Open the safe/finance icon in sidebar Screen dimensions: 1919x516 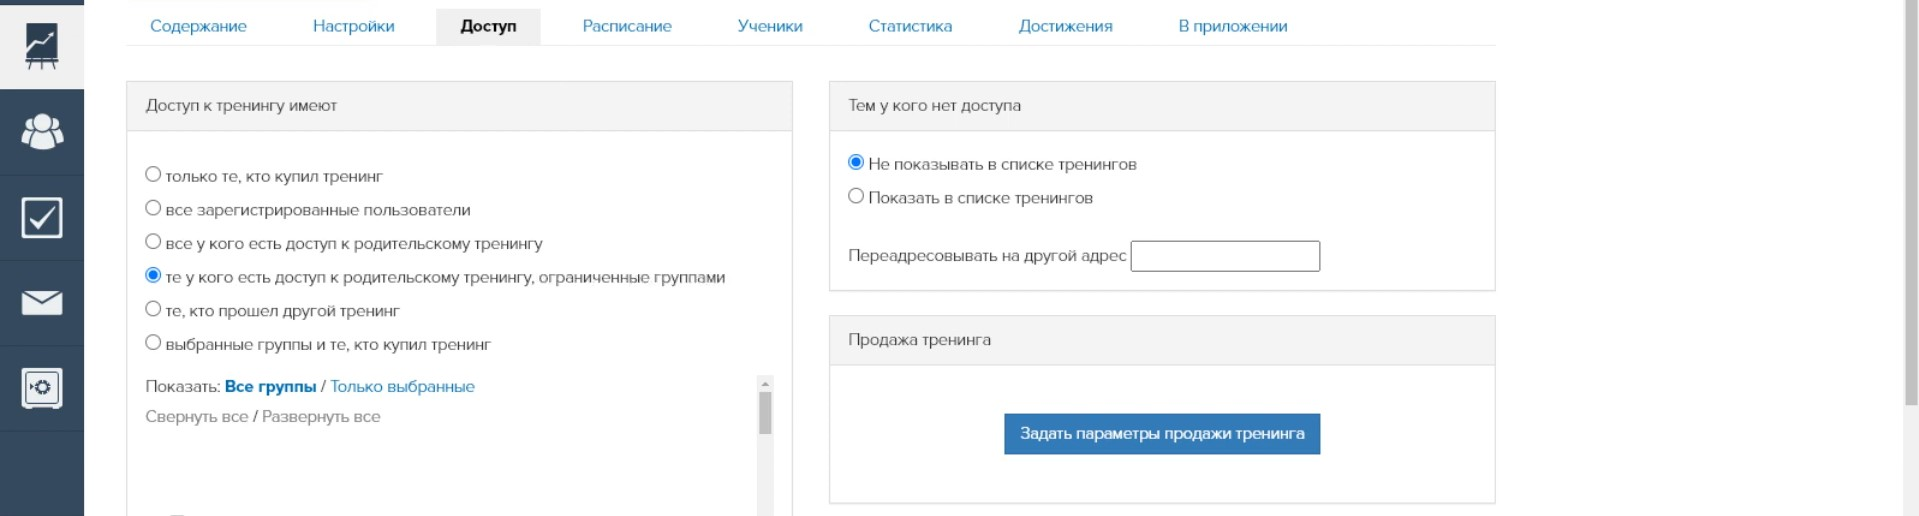(x=42, y=388)
